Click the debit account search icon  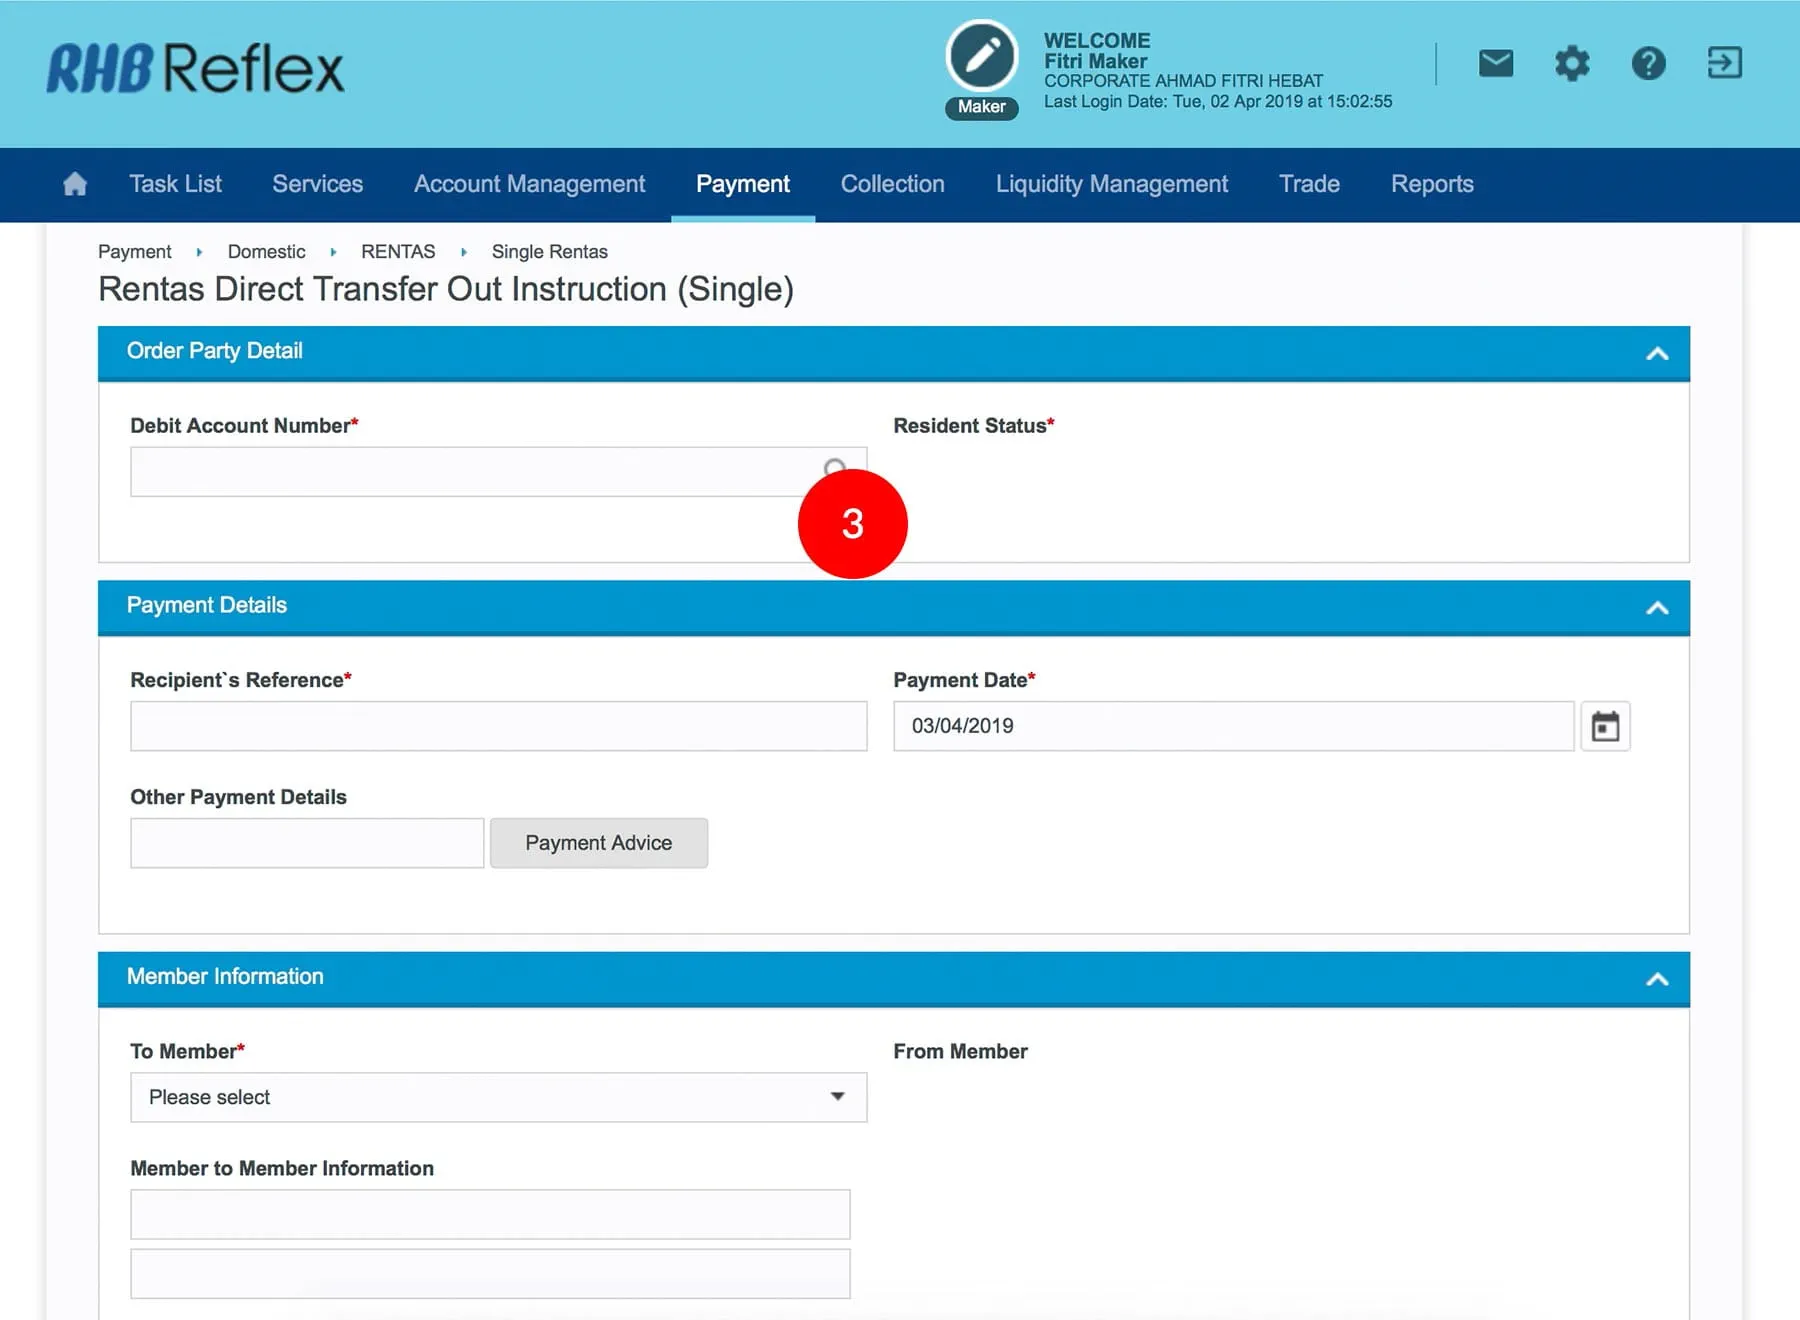pyautogui.click(x=834, y=467)
